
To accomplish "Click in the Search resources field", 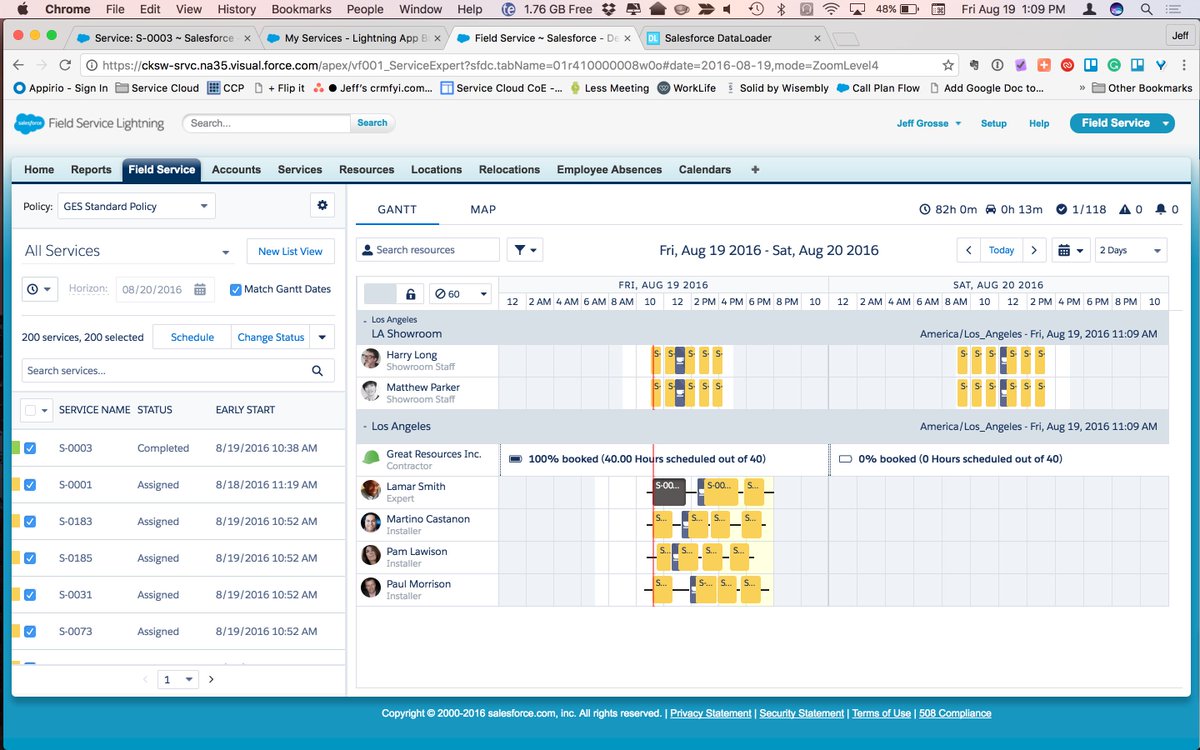I will pos(428,250).
